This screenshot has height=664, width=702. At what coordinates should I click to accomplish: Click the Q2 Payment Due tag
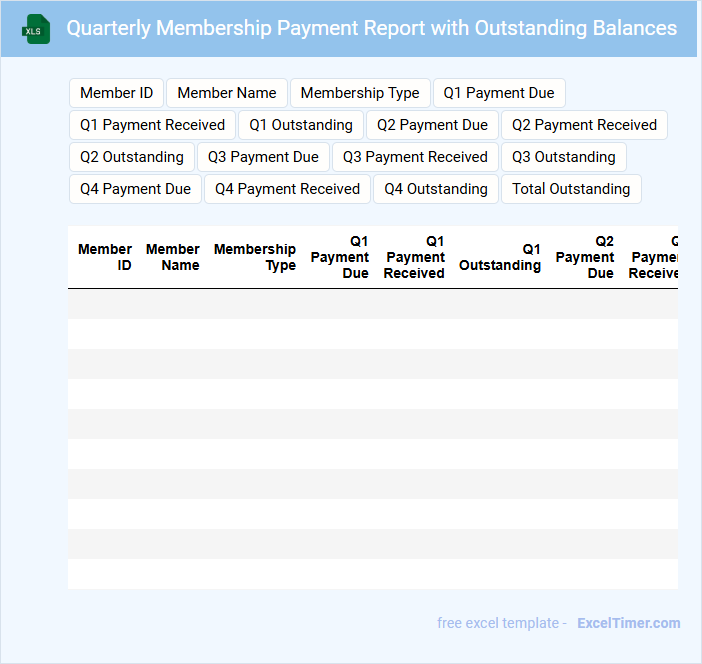pos(432,125)
